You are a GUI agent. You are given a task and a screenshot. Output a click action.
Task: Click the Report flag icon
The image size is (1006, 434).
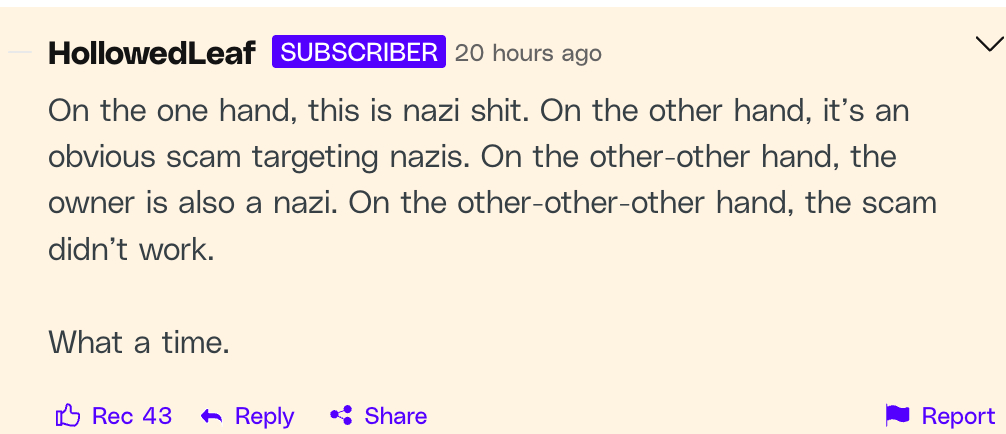pyautogui.click(x=897, y=416)
